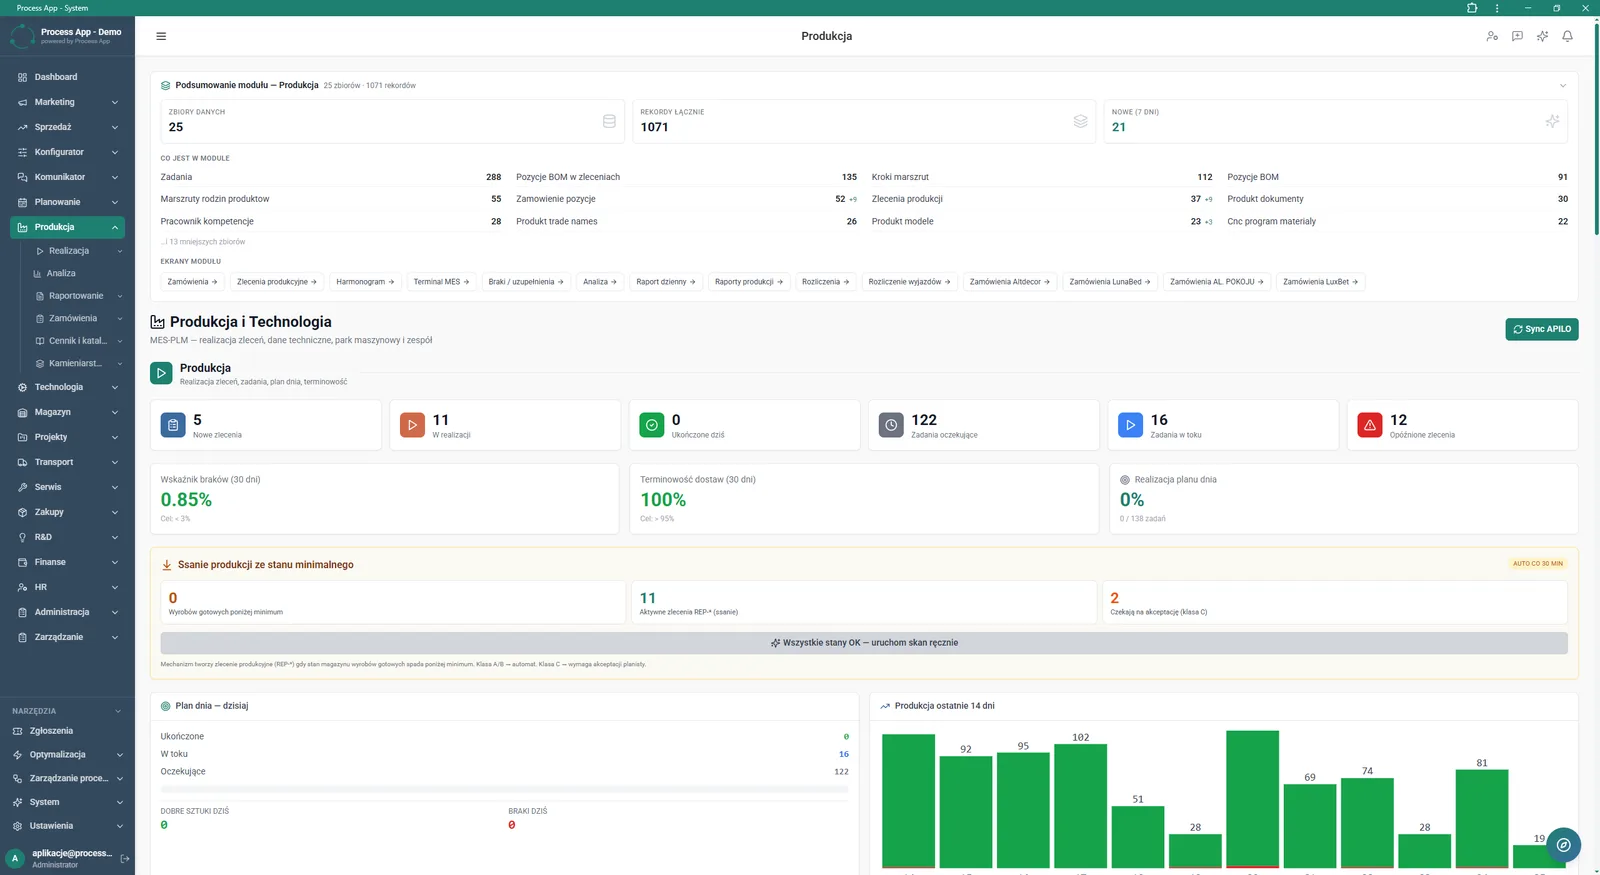
Task: Open the Harmonogram screen link
Action: coord(365,282)
